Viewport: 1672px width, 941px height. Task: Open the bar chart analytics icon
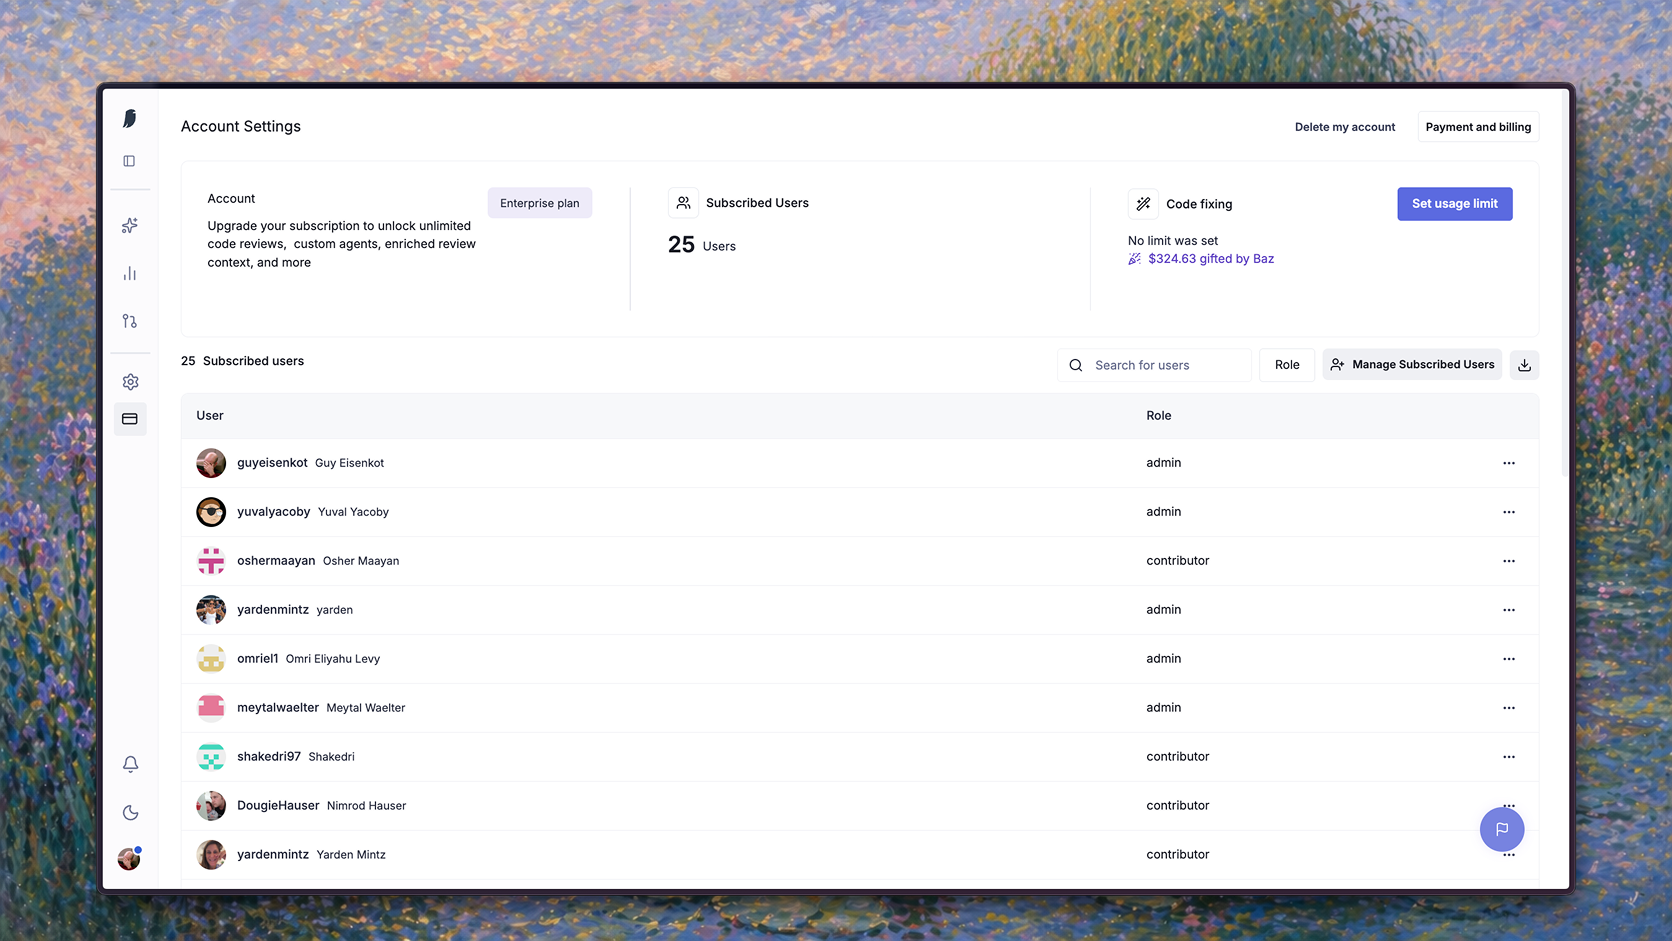(130, 273)
